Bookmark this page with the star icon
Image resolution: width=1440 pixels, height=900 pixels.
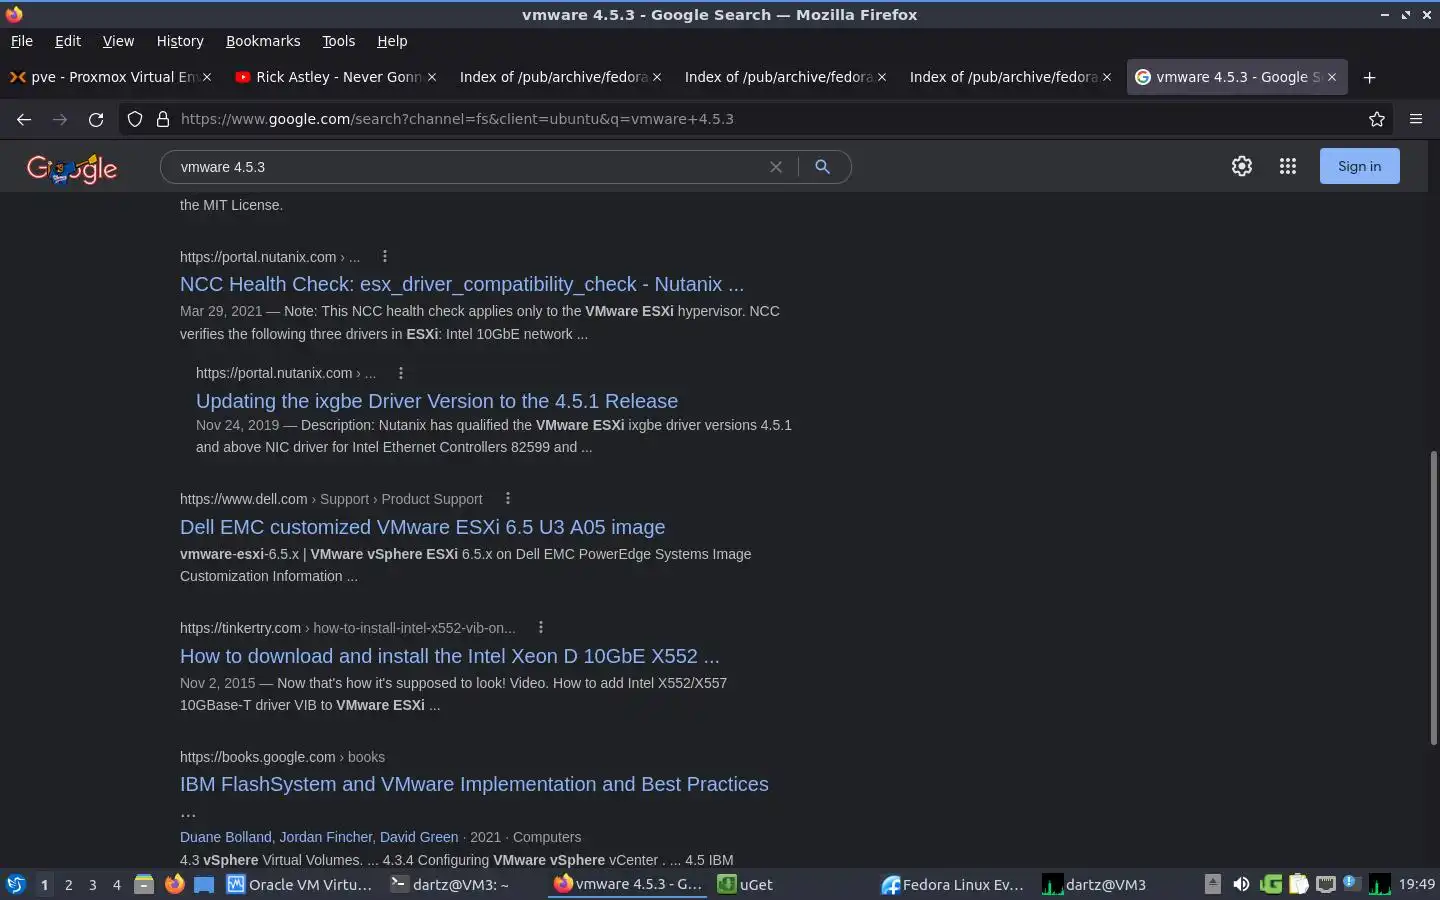pos(1377,119)
